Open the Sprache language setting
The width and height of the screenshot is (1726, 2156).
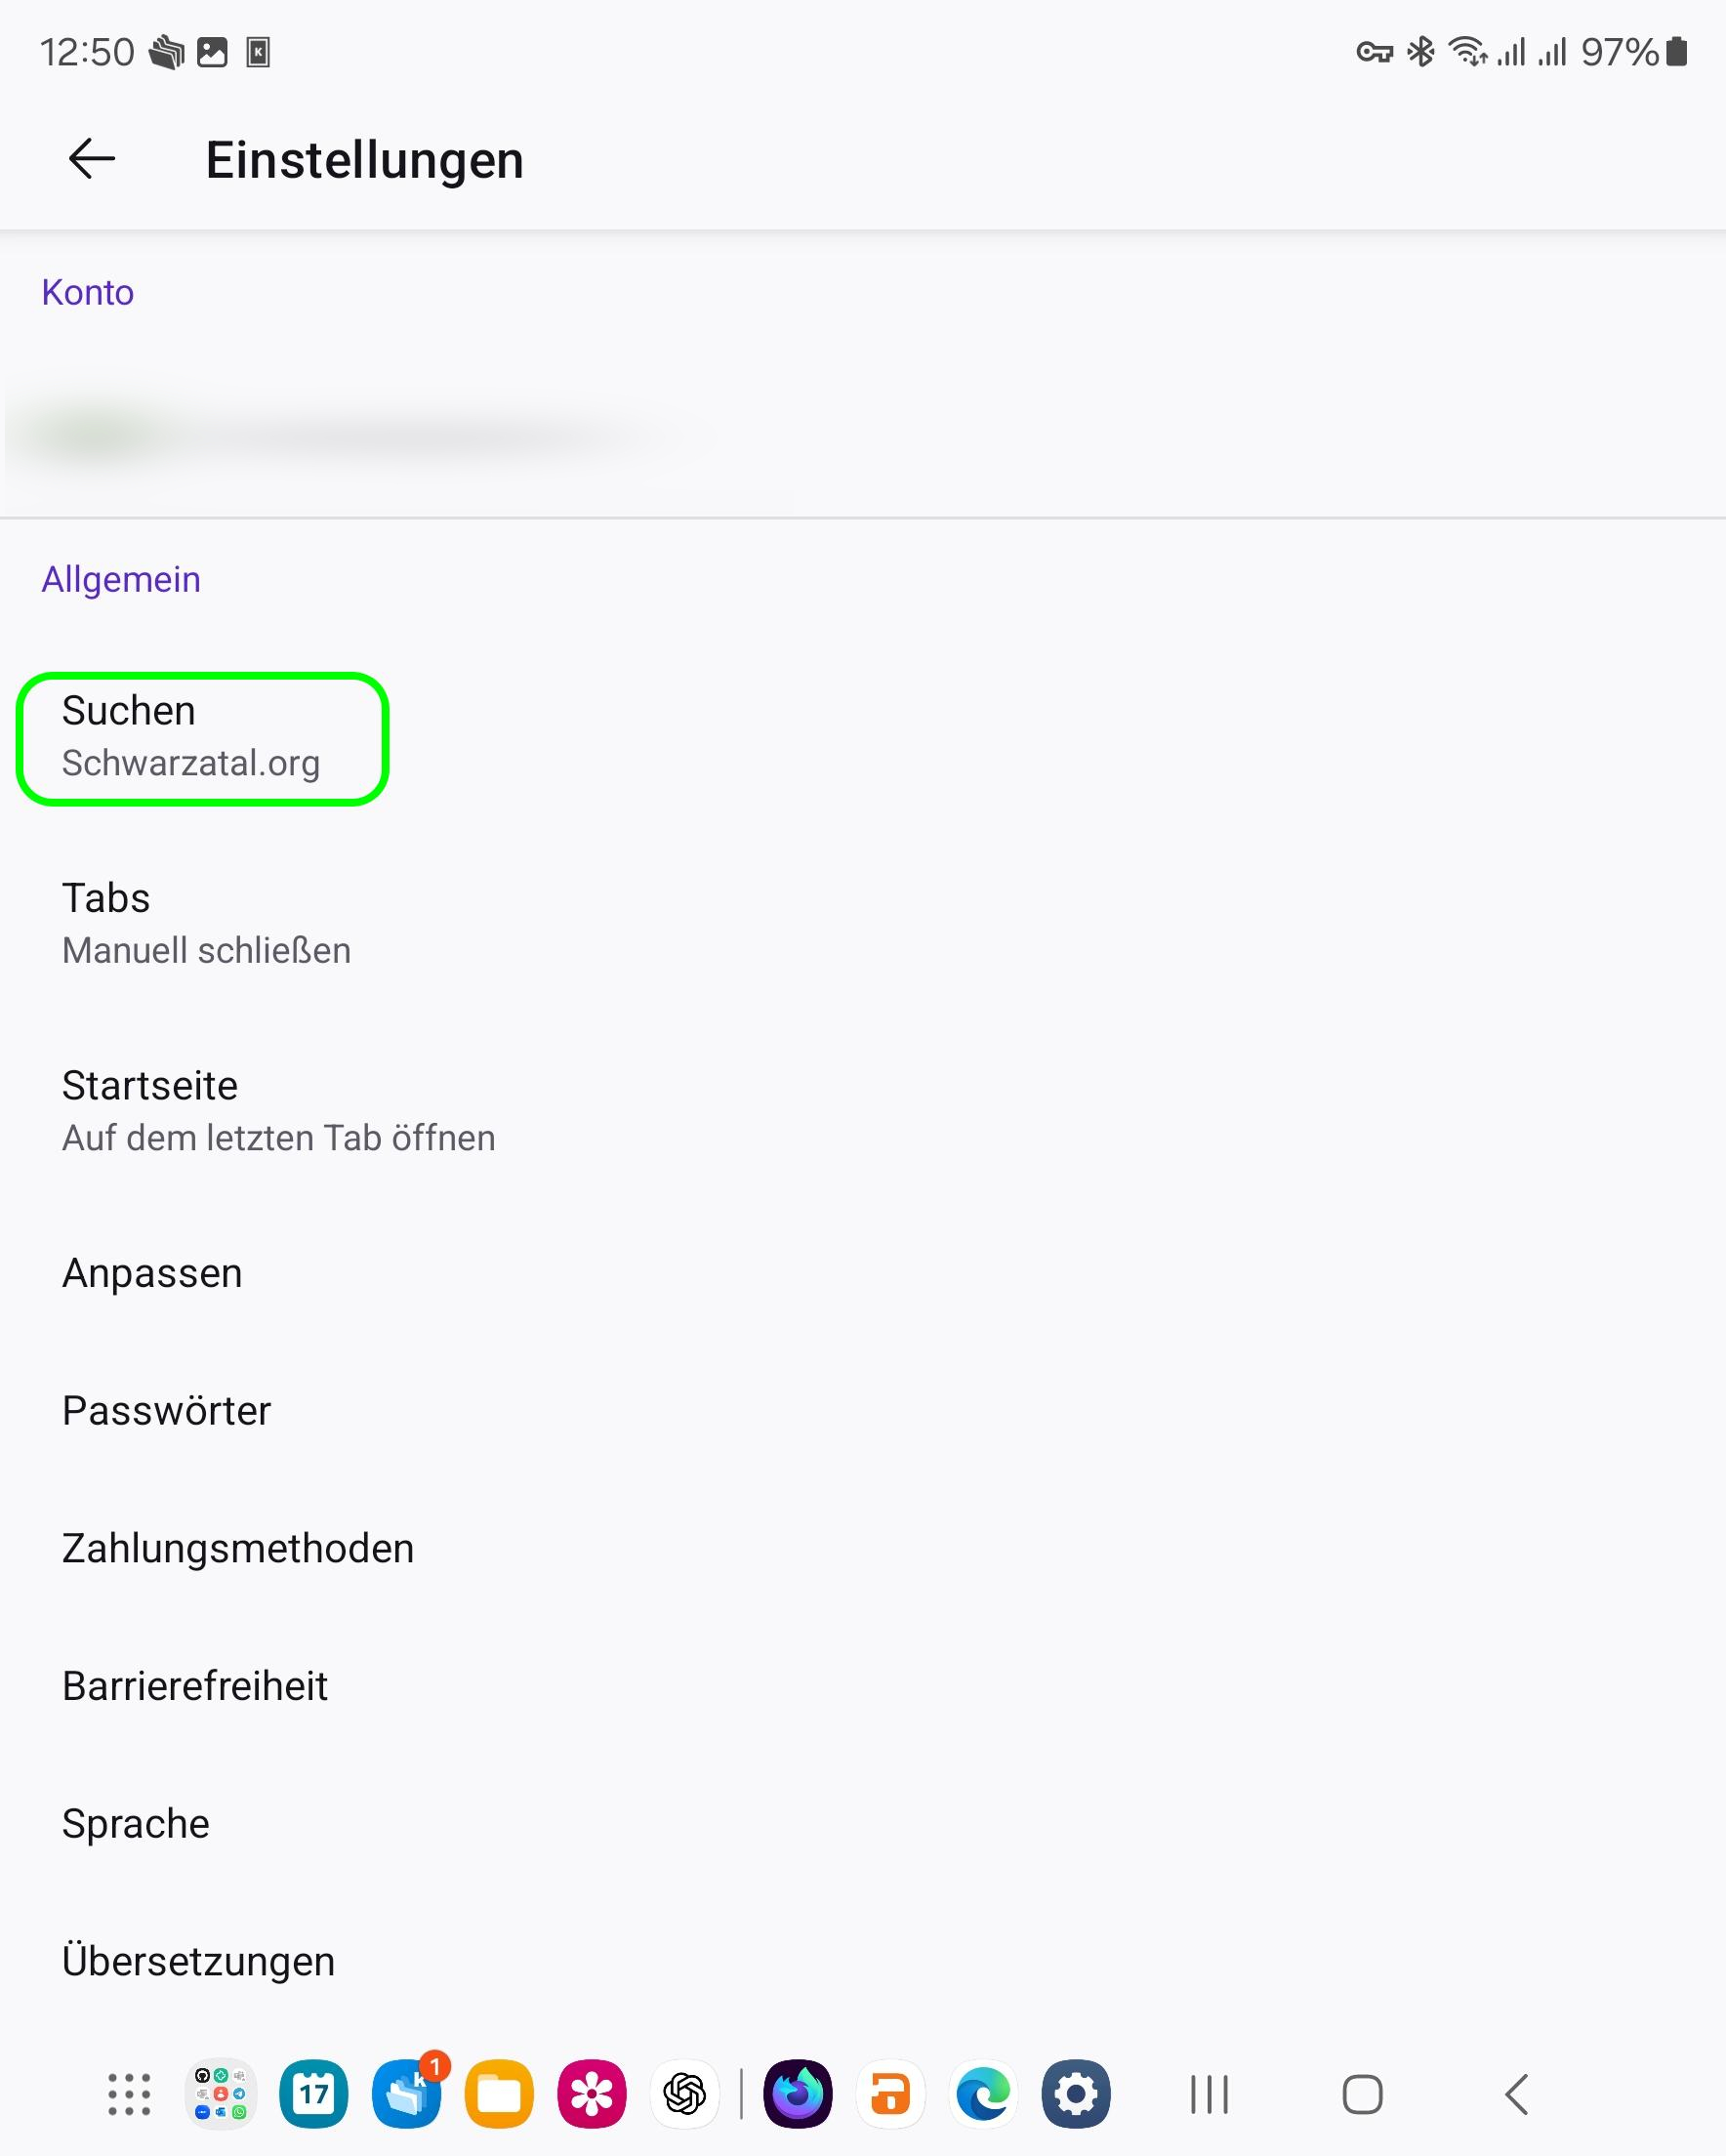[136, 1823]
